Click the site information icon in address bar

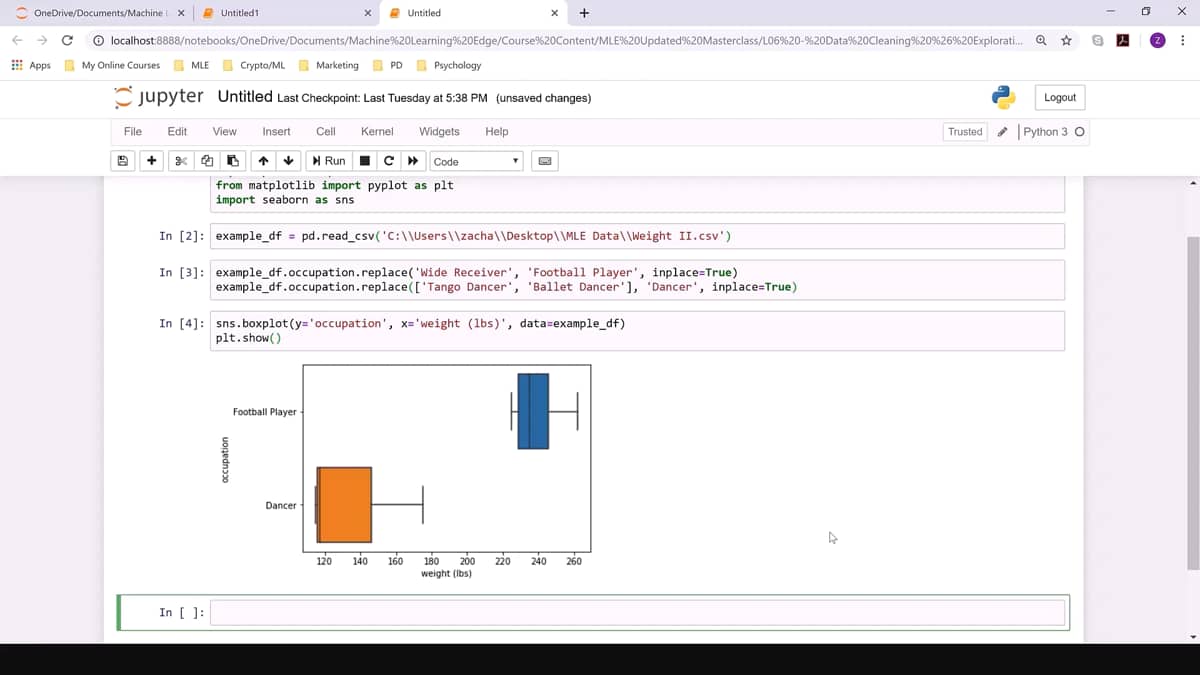(x=98, y=40)
